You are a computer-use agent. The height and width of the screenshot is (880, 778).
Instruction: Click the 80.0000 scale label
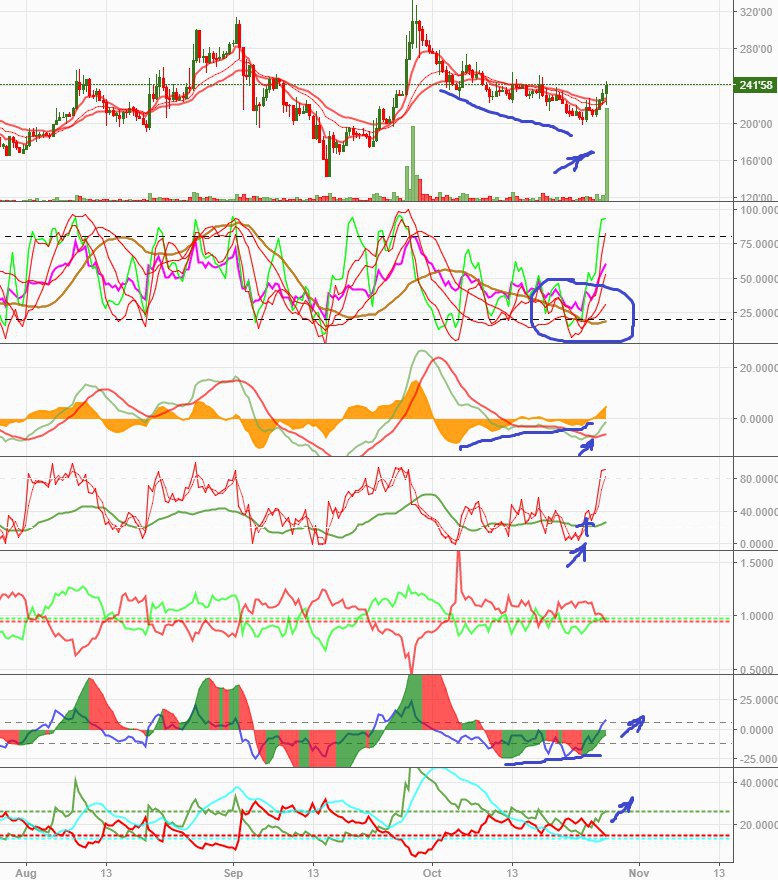(x=758, y=479)
